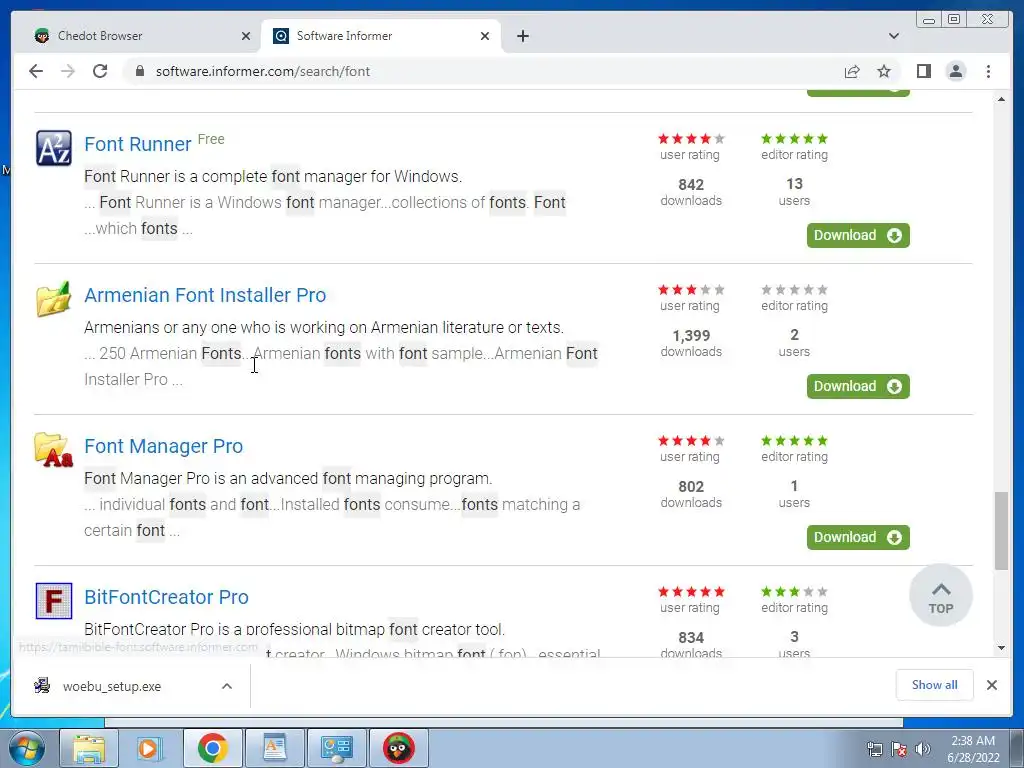
Task: Click the network tray icon
Action: pyautogui.click(x=874, y=749)
